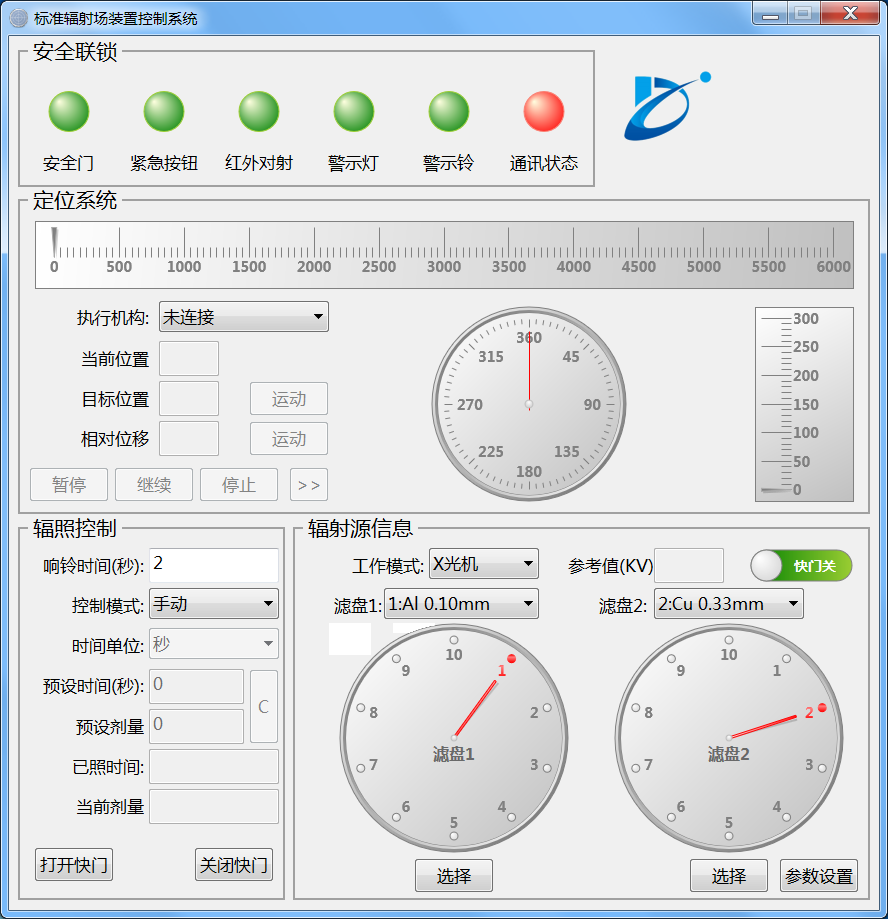Open 参数设置 parameter settings
Viewport: 888px width, 919px height.
click(x=819, y=876)
